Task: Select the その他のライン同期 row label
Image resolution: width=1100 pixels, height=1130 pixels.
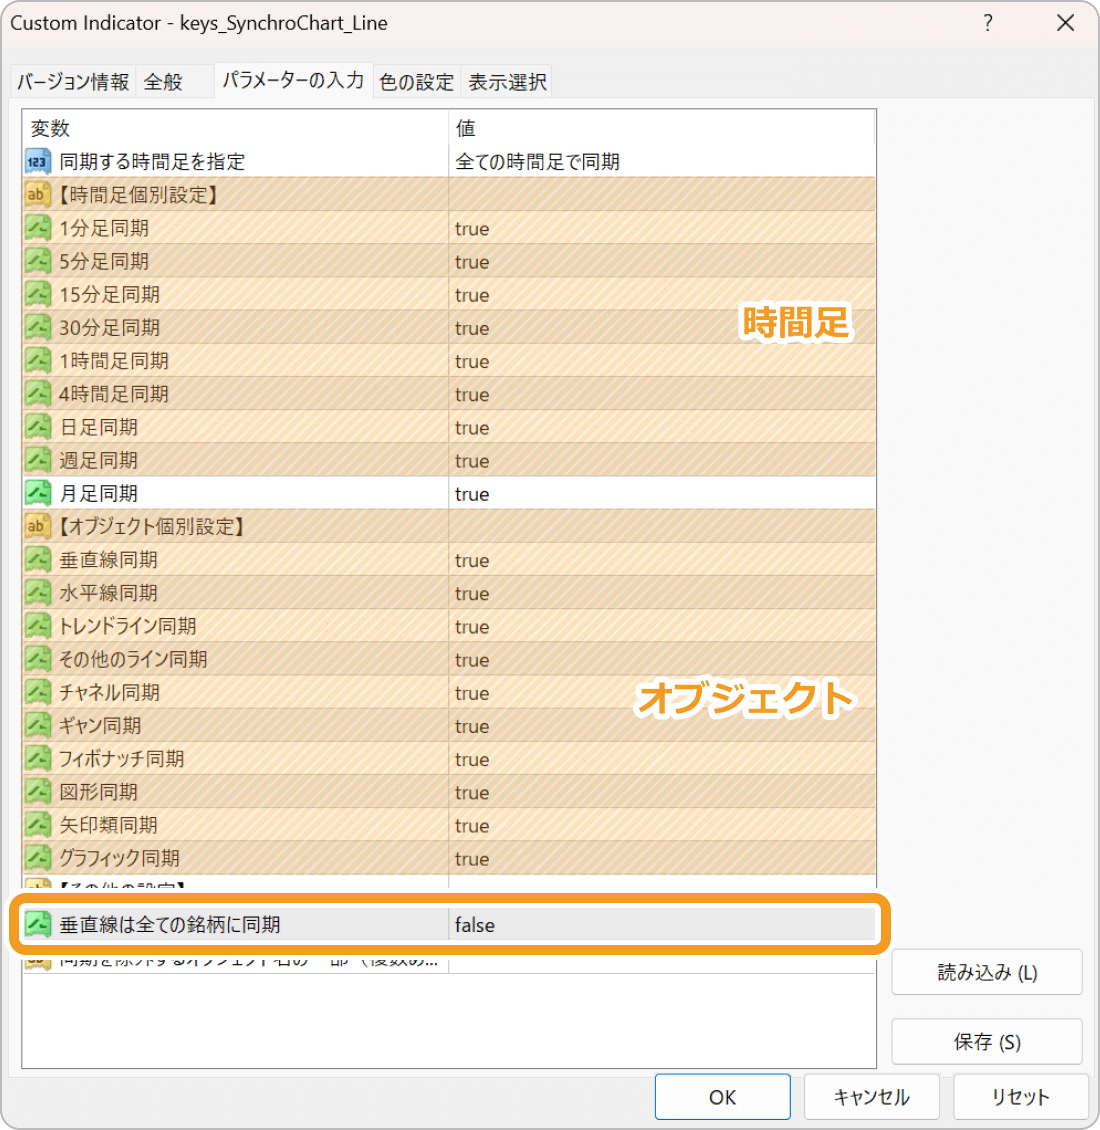Action: point(133,659)
